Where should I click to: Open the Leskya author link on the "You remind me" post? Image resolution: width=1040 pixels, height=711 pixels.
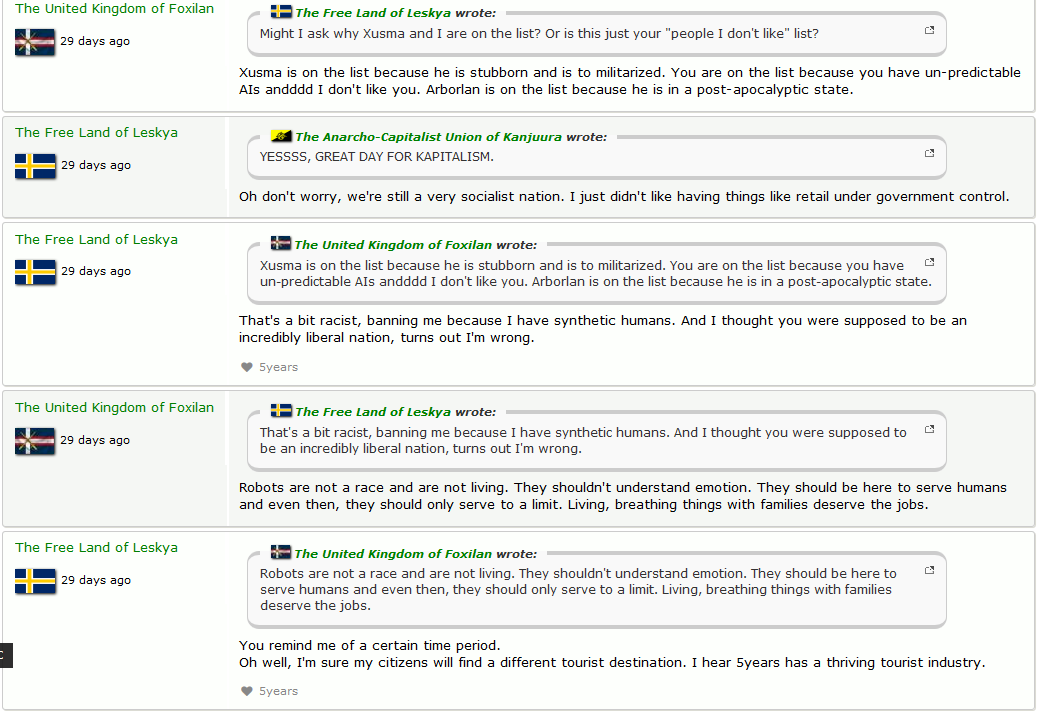(x=96, y=547)
